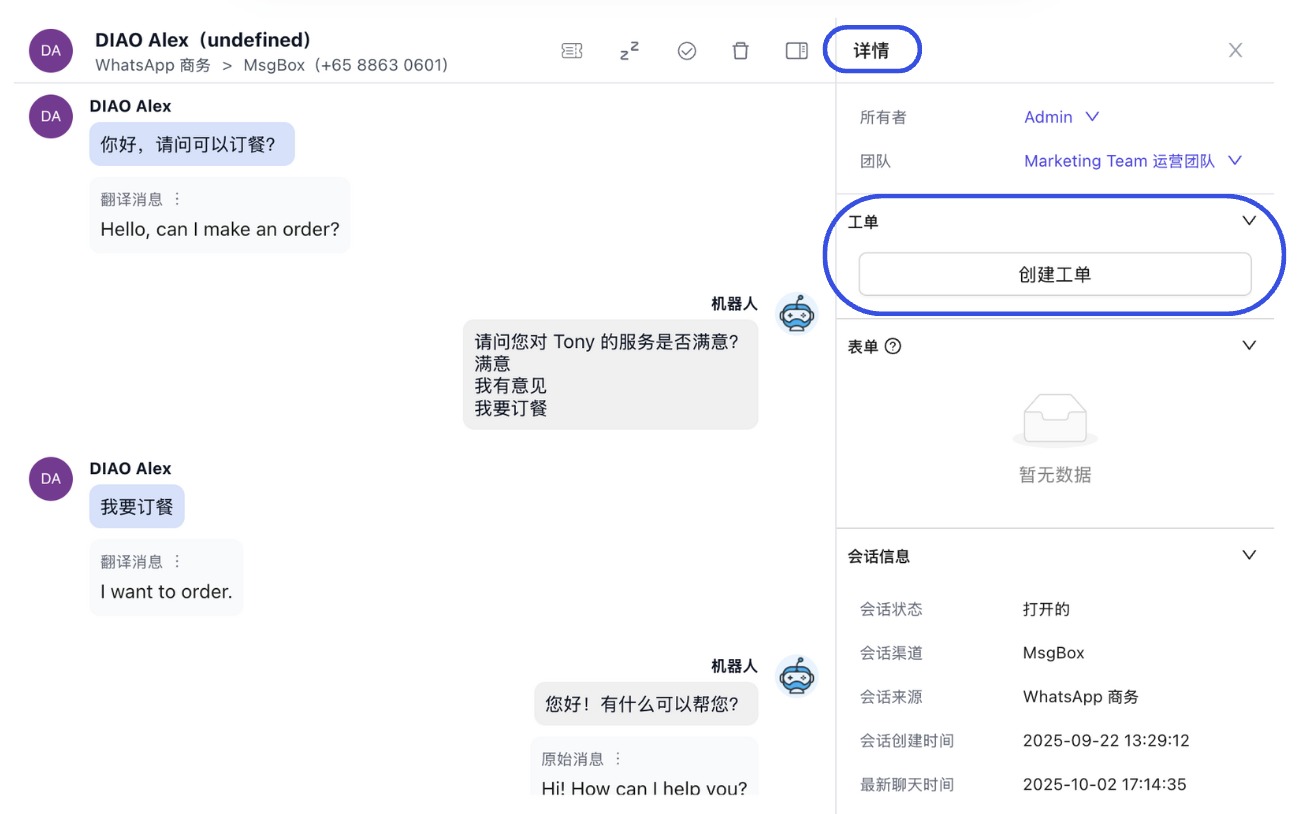Select the 我要订餐 message bubble
This screenshot has width=1310, height=814.
(x=136, y=506)
